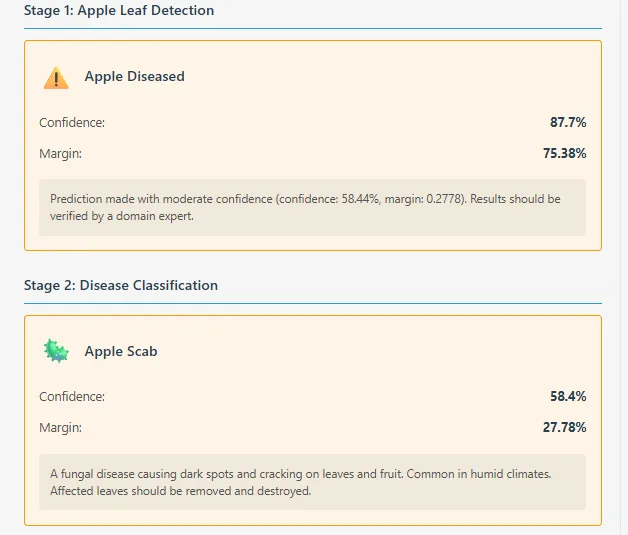Click the 87.7% confidence value
628x535 pixels.
click(568, 122)
